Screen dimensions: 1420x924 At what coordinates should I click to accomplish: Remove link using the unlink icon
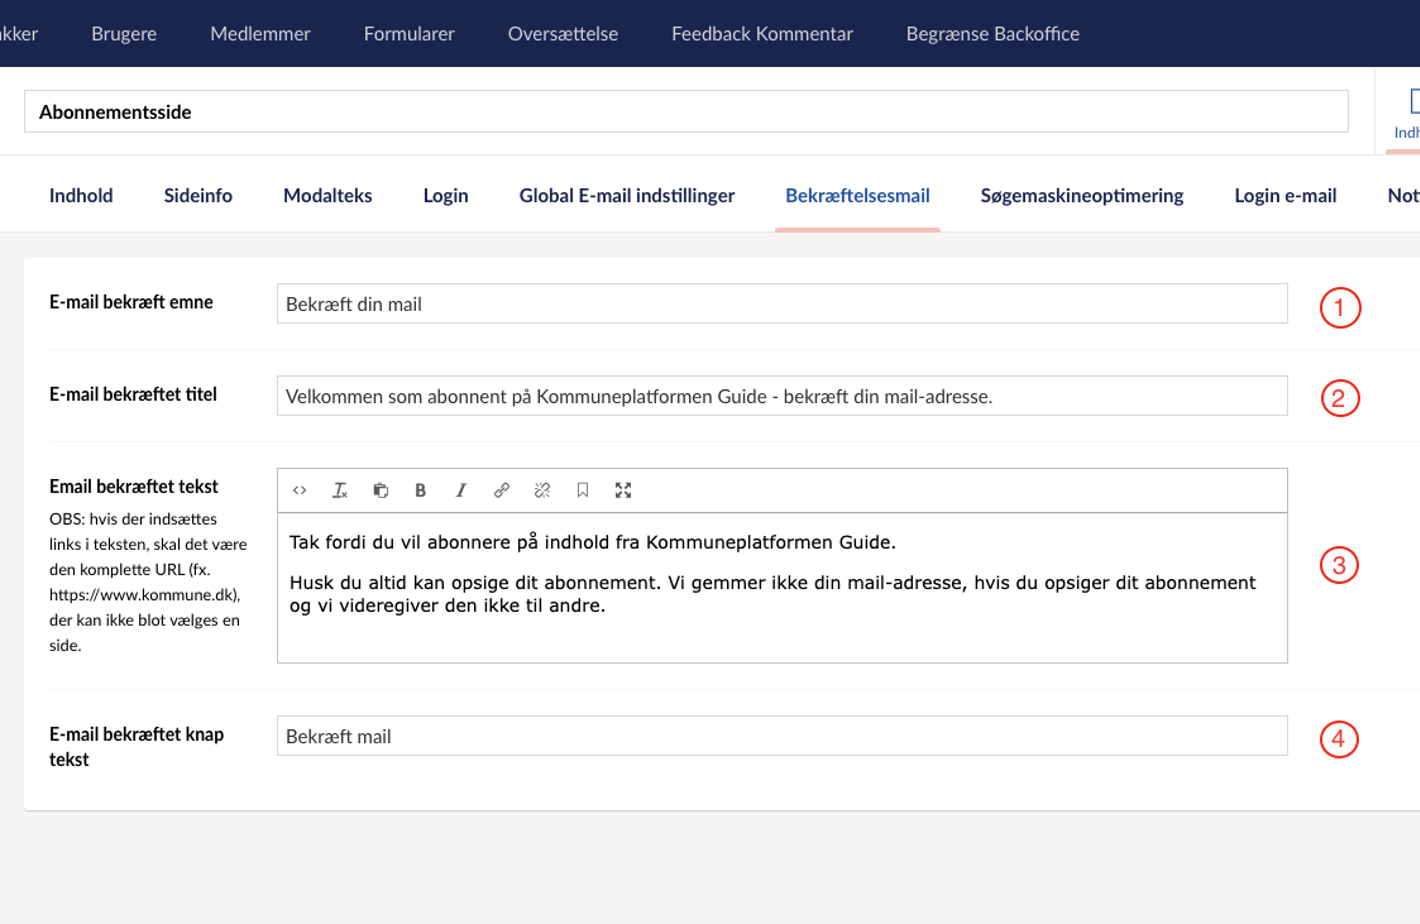(542, 490)
